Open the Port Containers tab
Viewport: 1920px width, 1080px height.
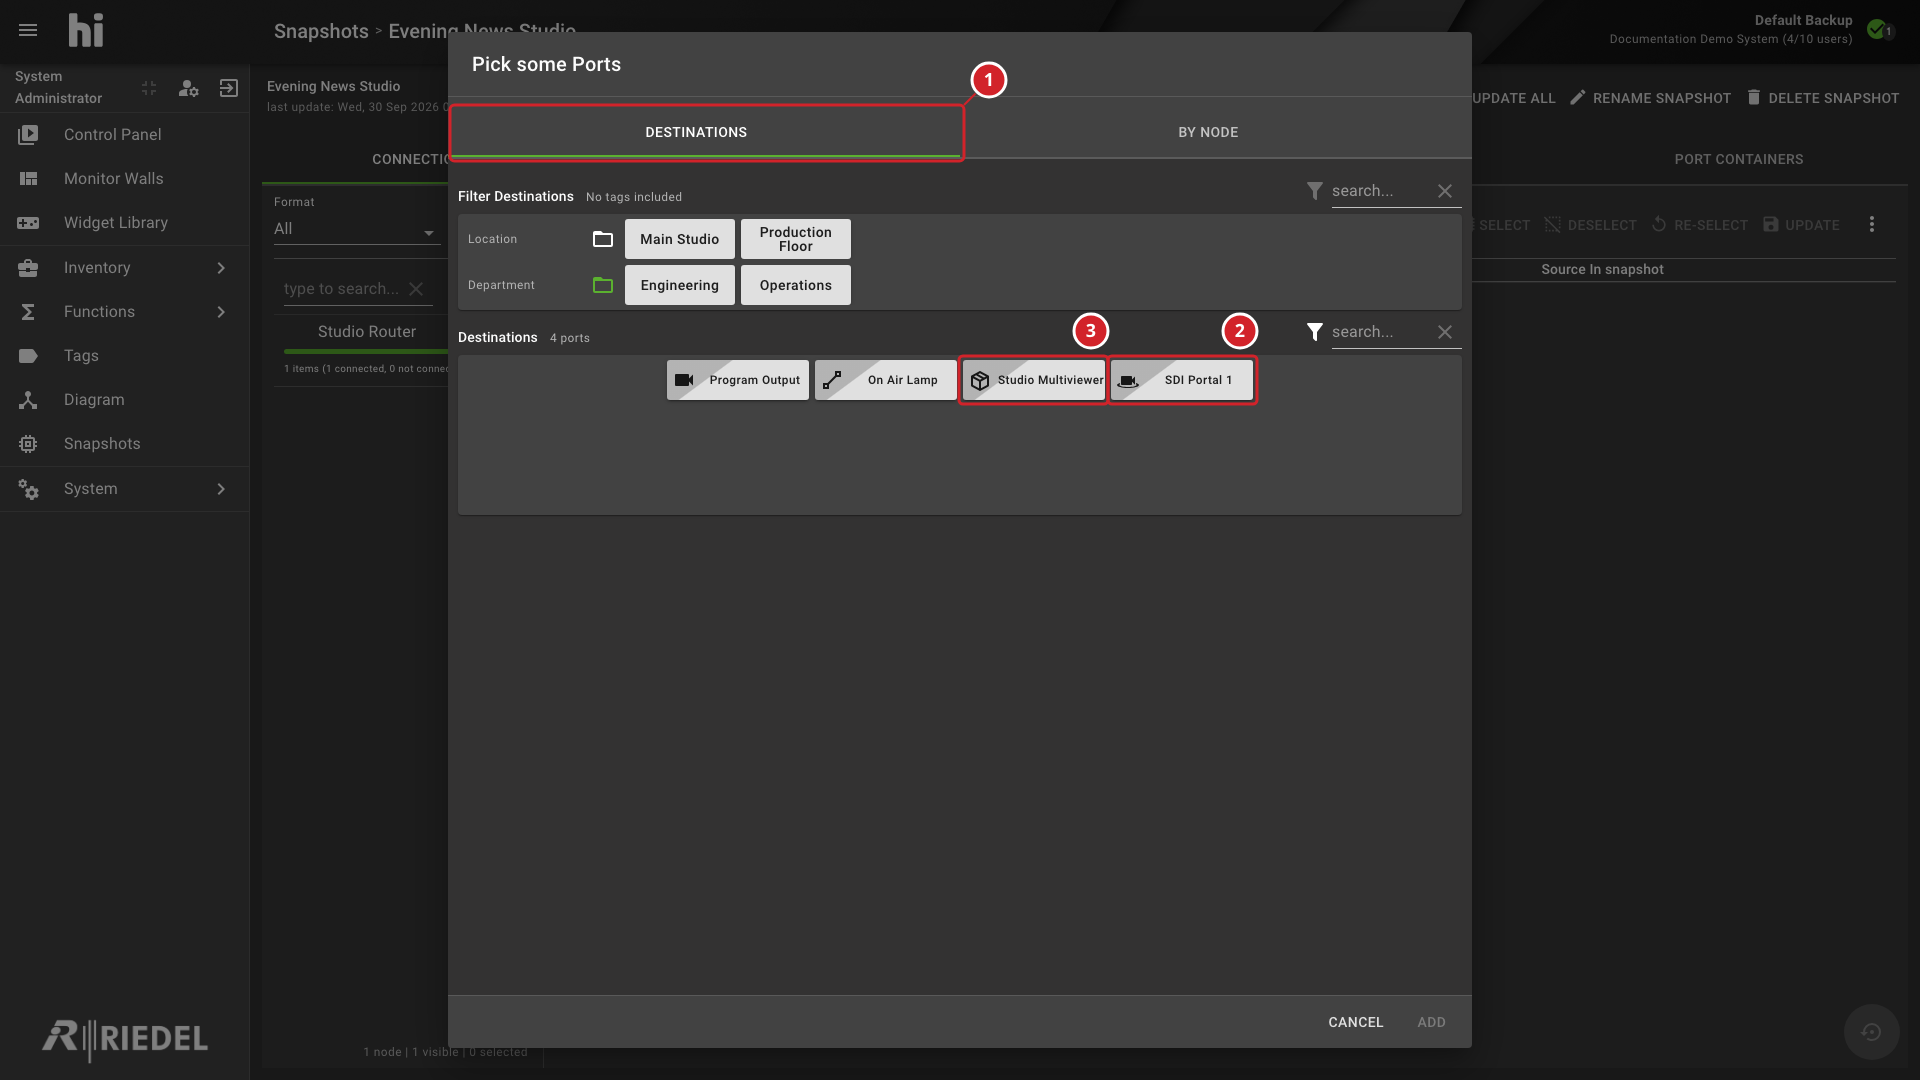(1739, 159)
